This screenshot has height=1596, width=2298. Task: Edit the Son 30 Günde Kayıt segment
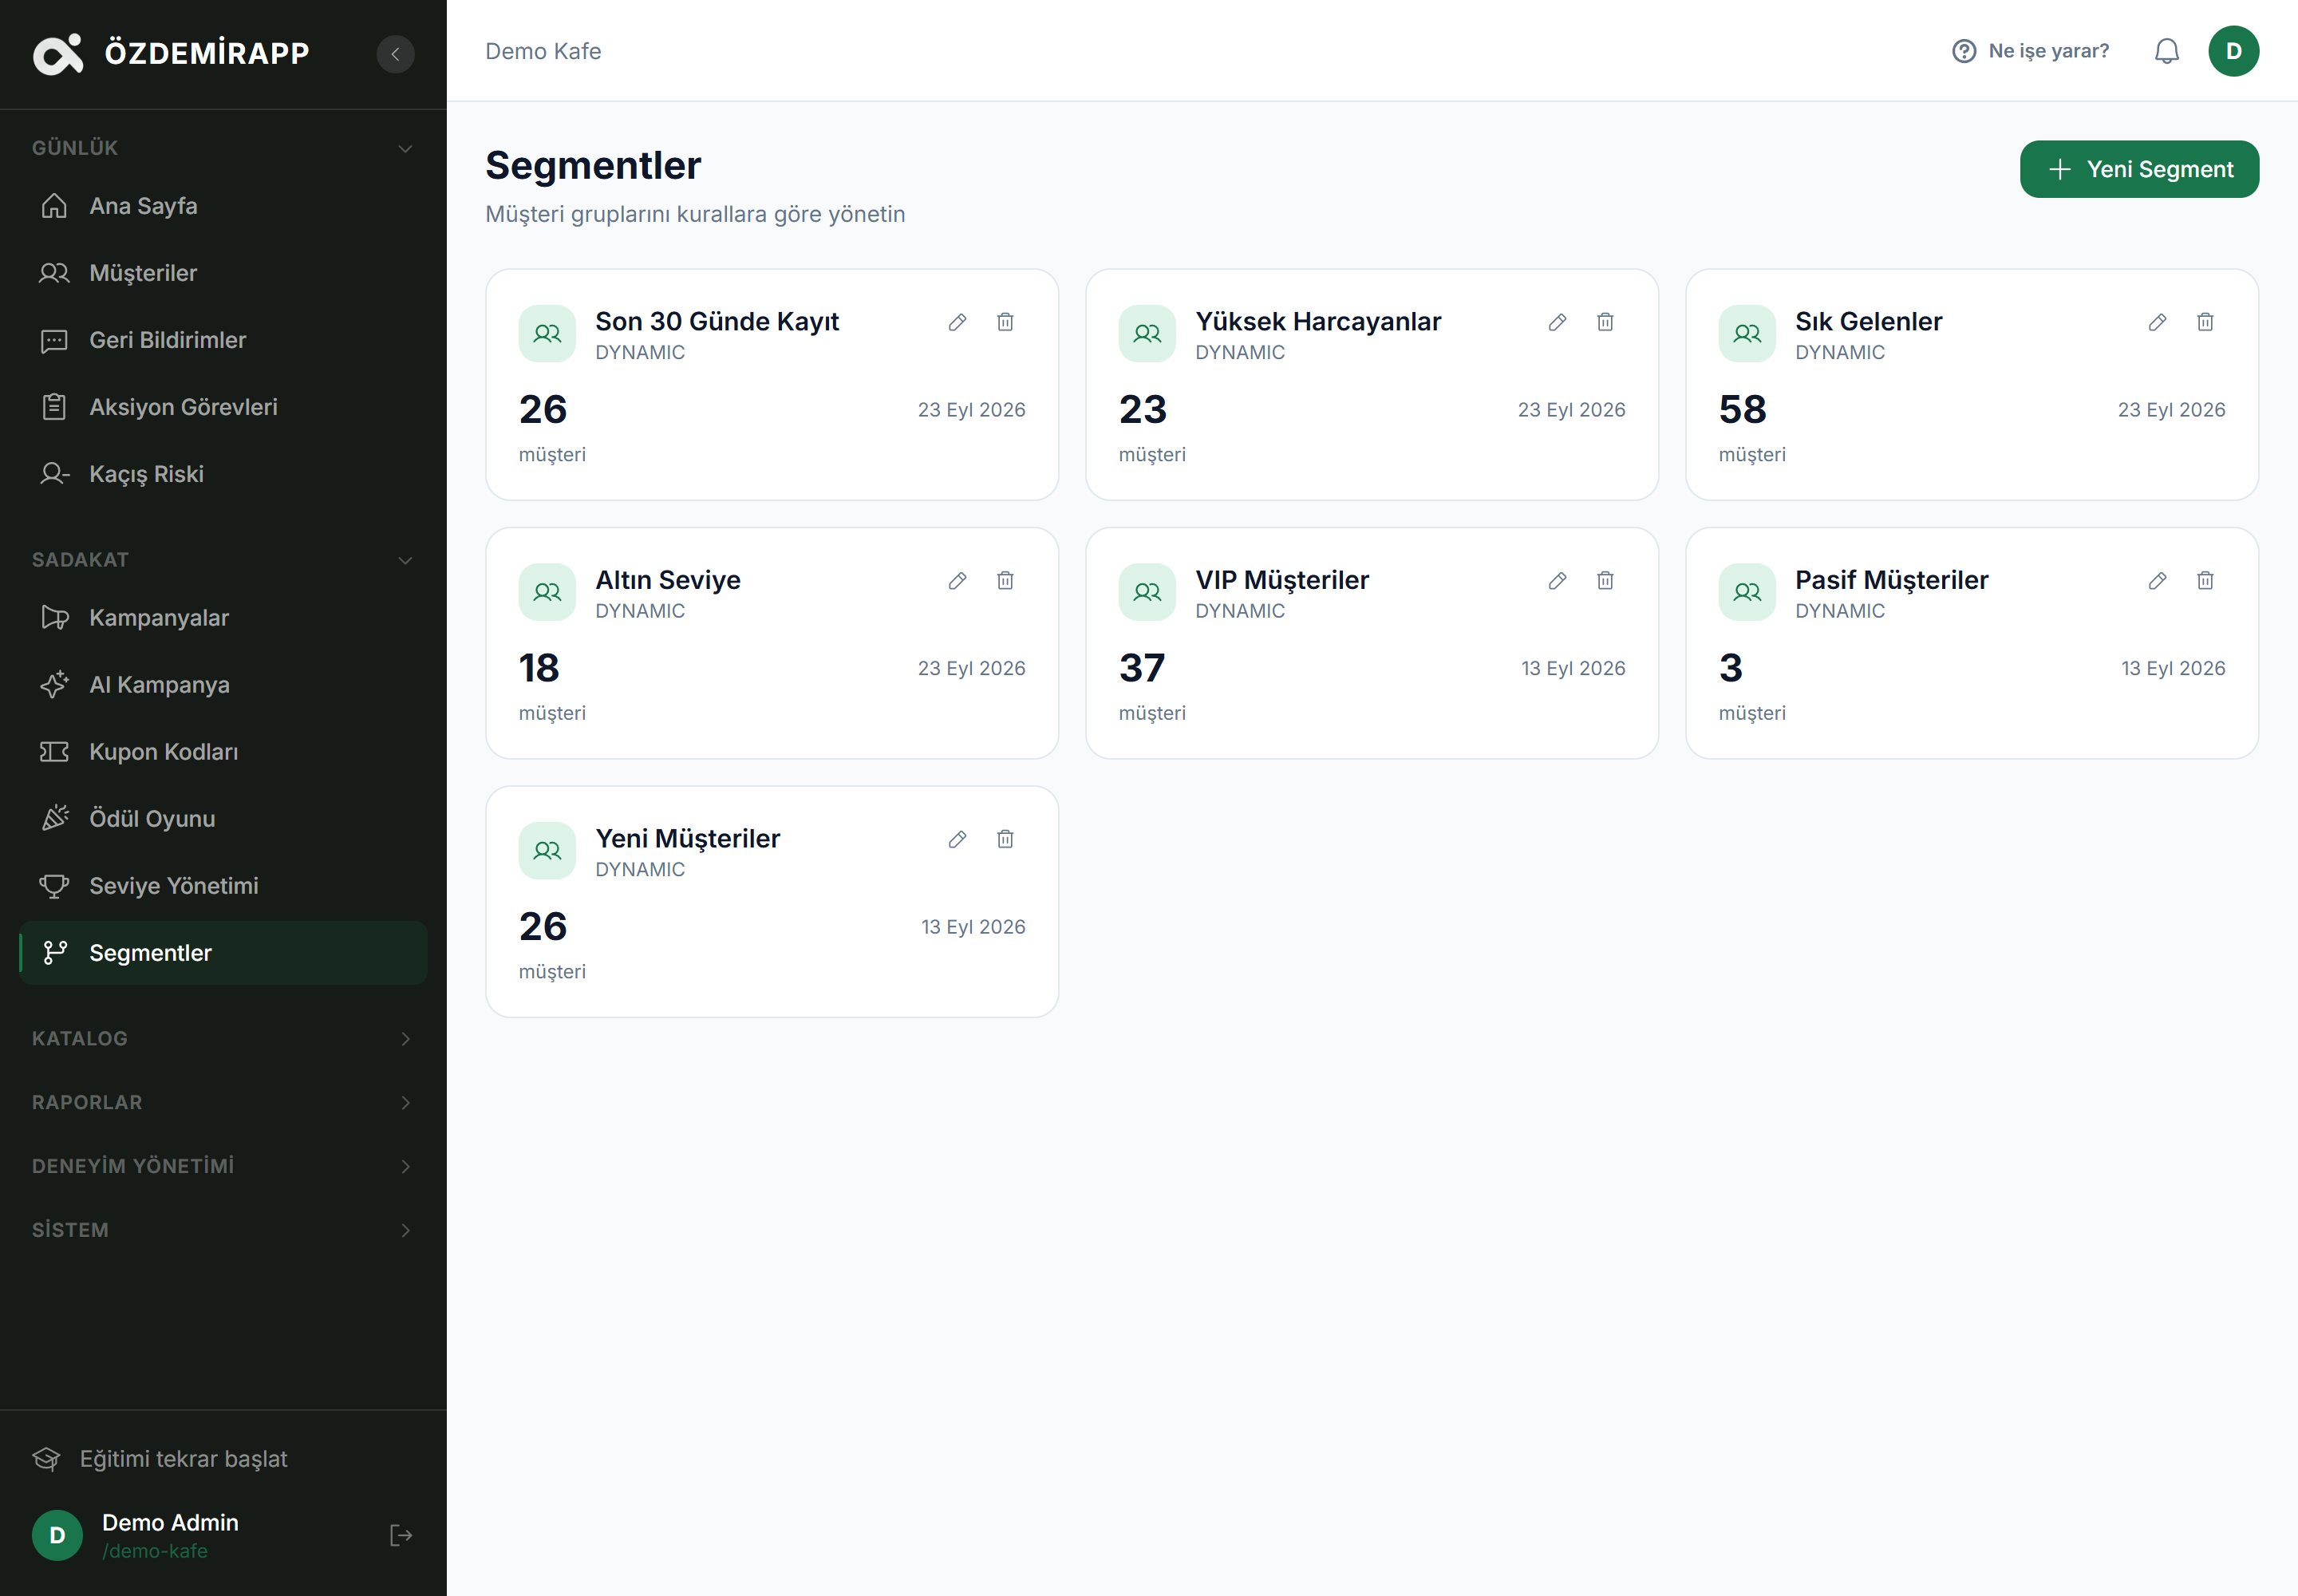[957, 322]
